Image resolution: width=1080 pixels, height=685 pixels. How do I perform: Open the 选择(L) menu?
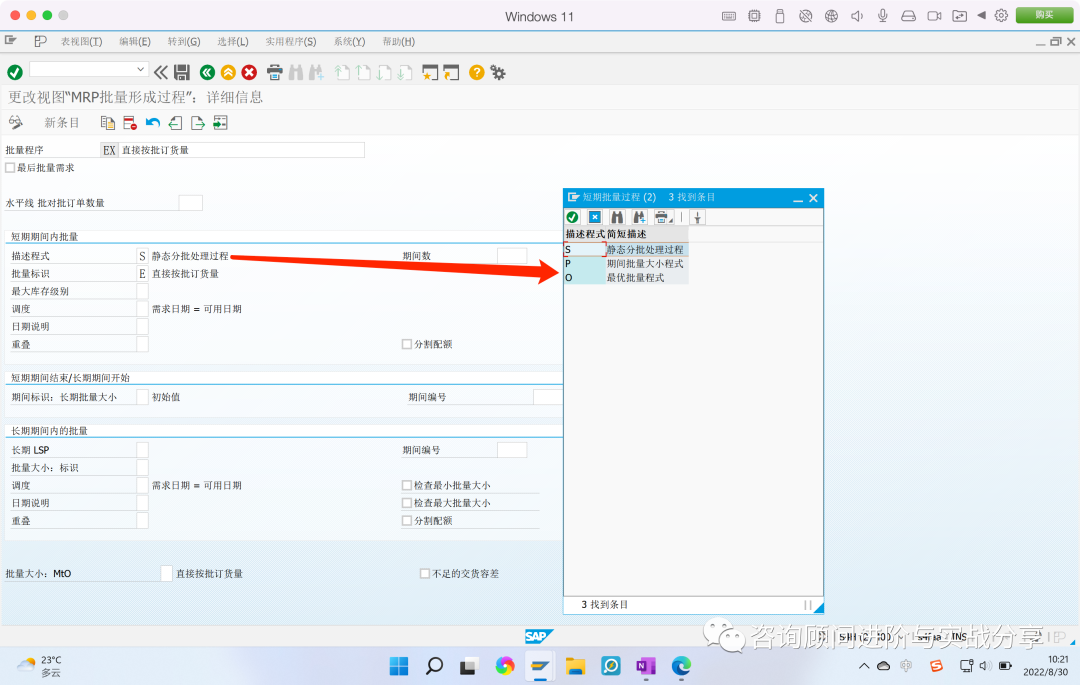pyautogui.click(x=233, y=41)
